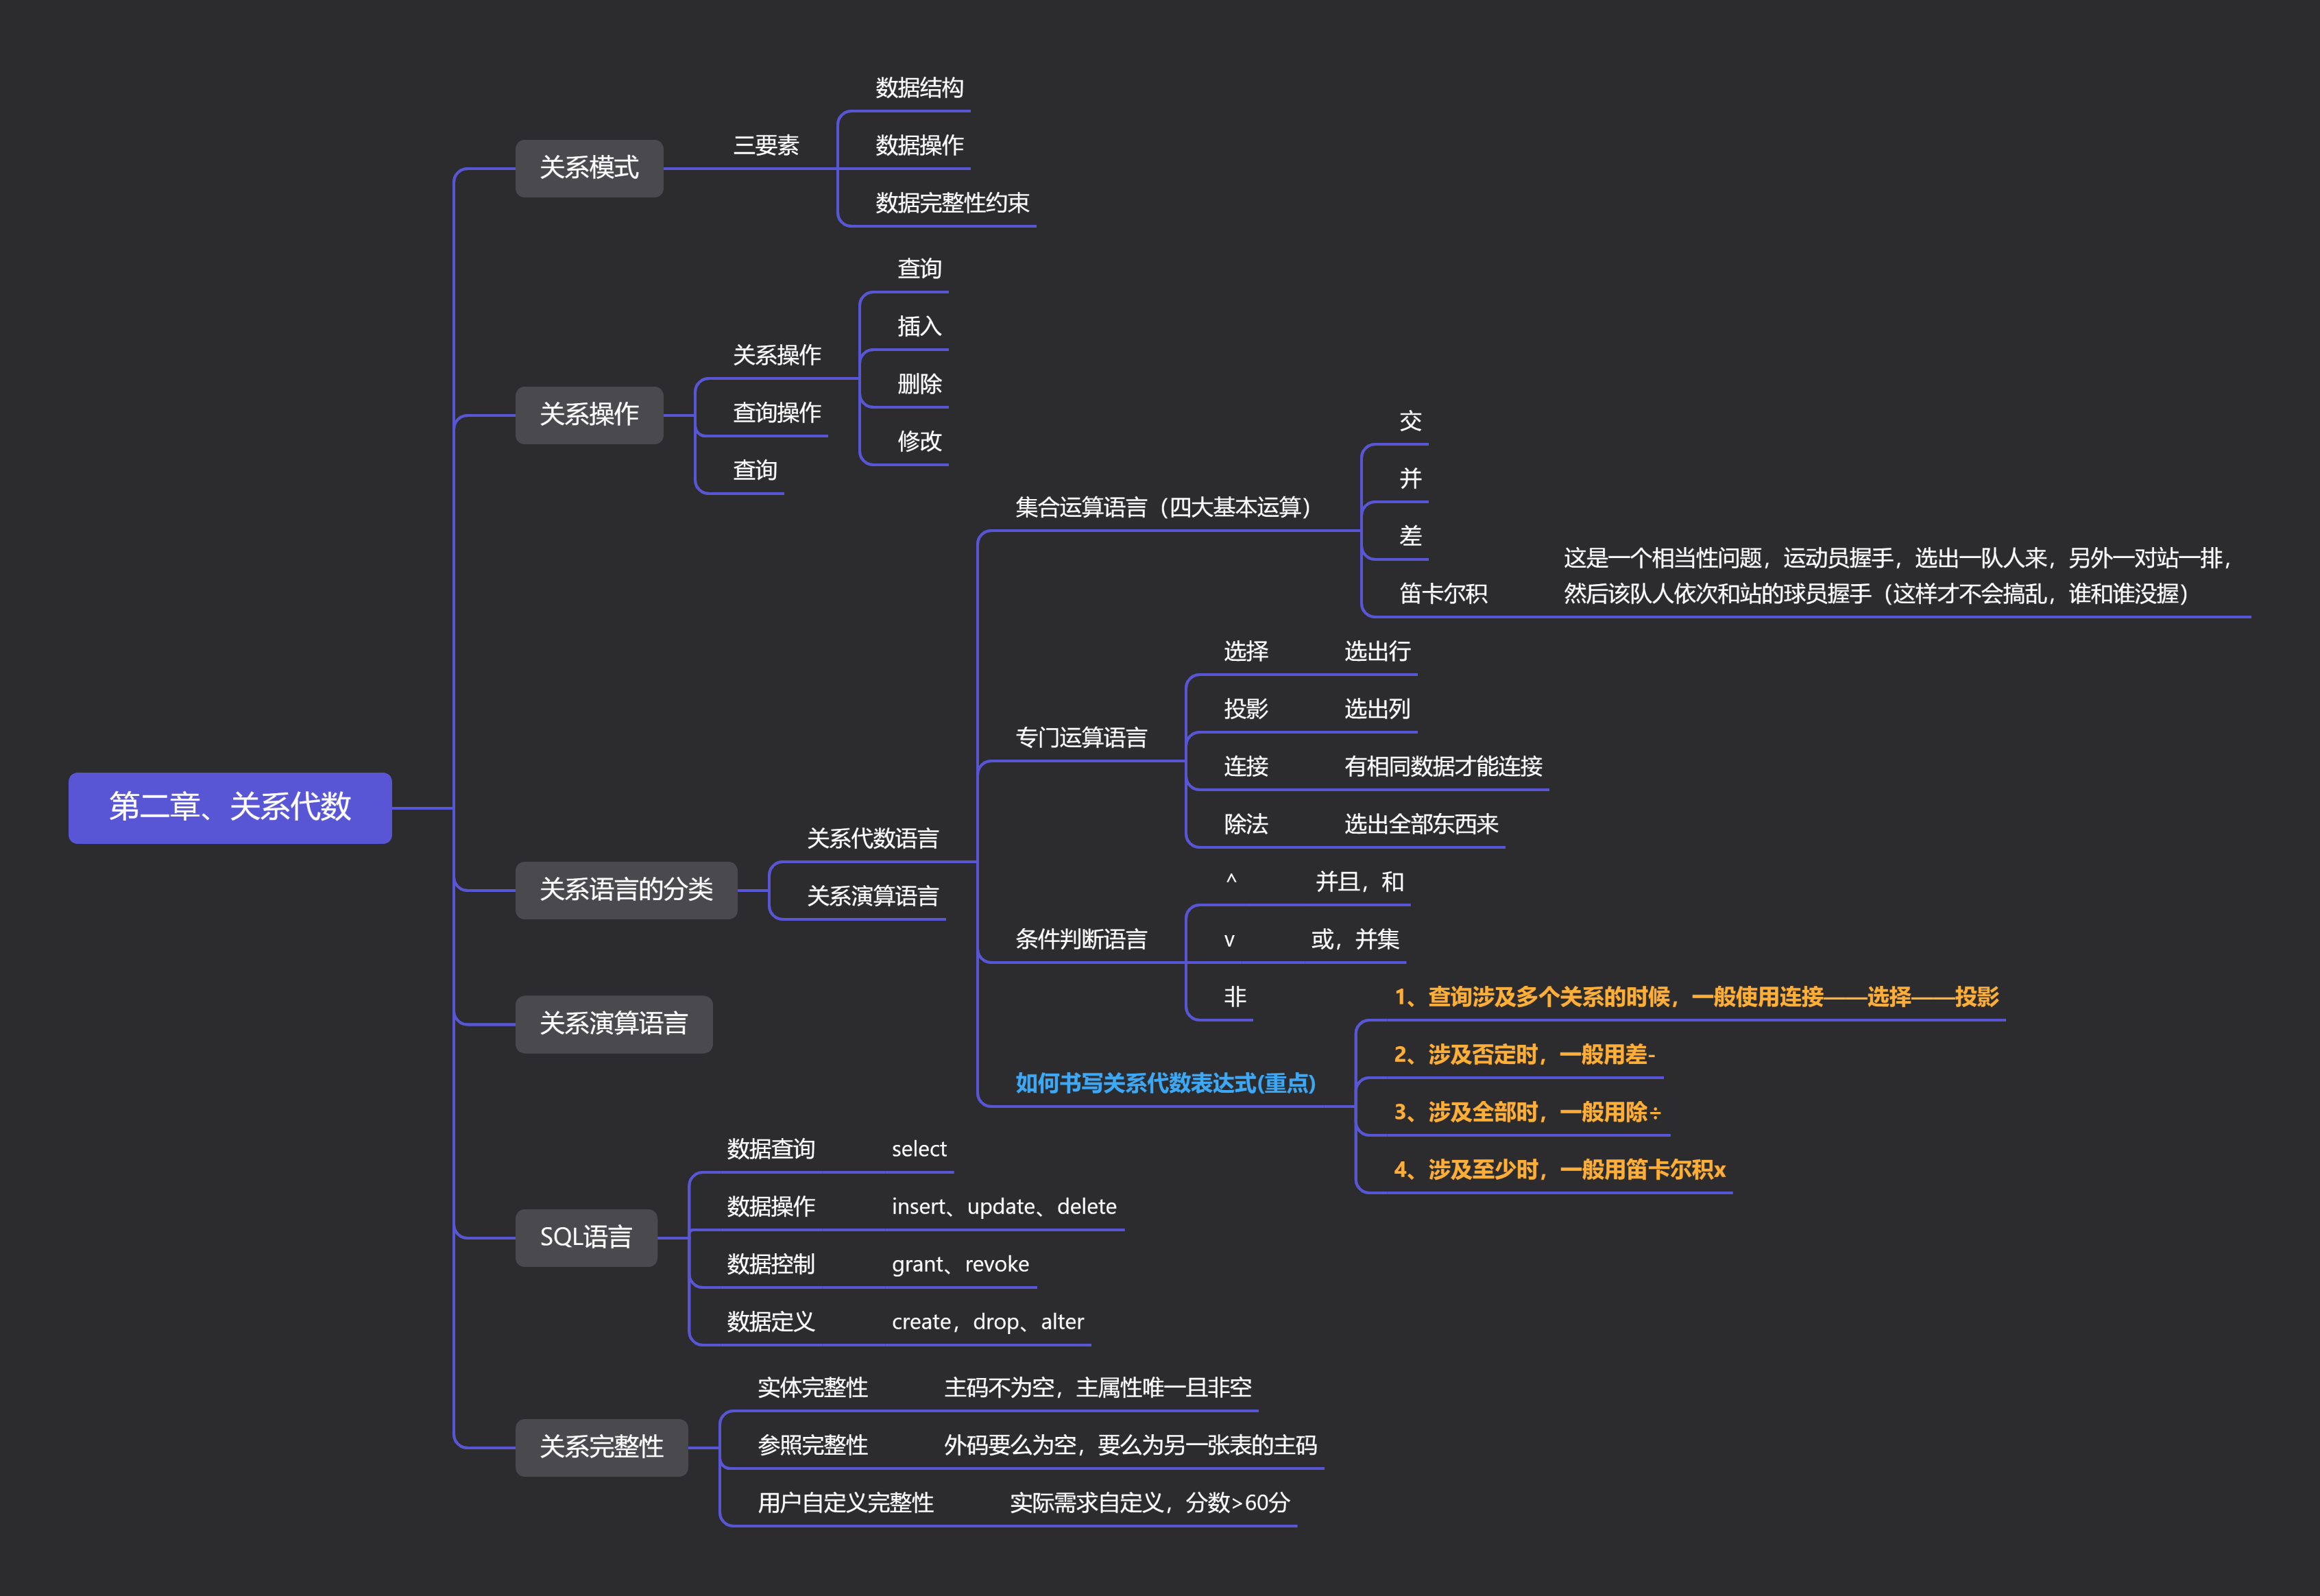Click the 差 leaf node
This screenshot has height=1596, width=2320.
click(1410, 536)
